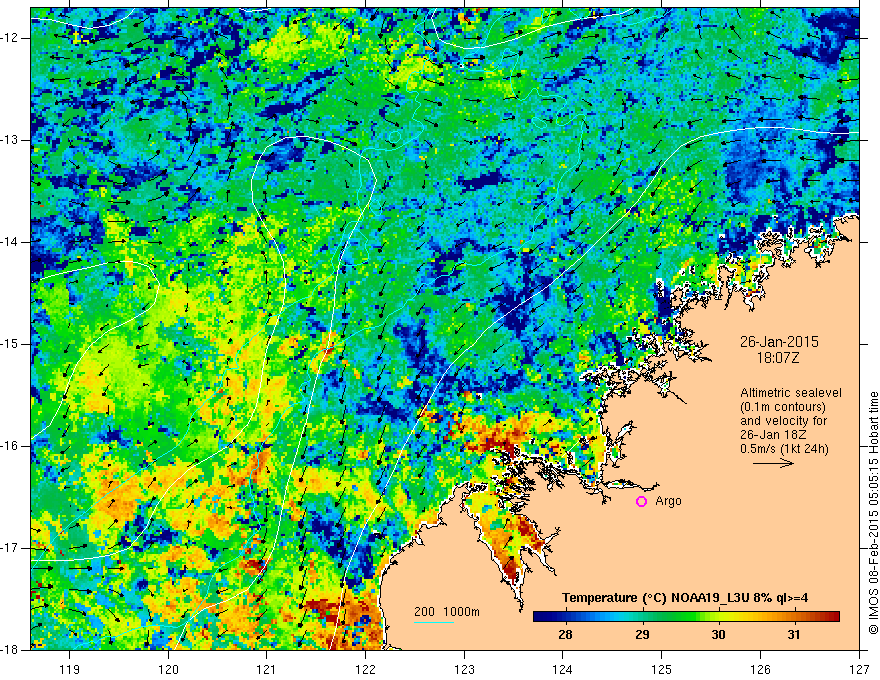This screenshot has height=680, width=880.
Task: Click the cyan 200 1000m isobath legend line
Action: pyautogui.click(x=434, y=622)
